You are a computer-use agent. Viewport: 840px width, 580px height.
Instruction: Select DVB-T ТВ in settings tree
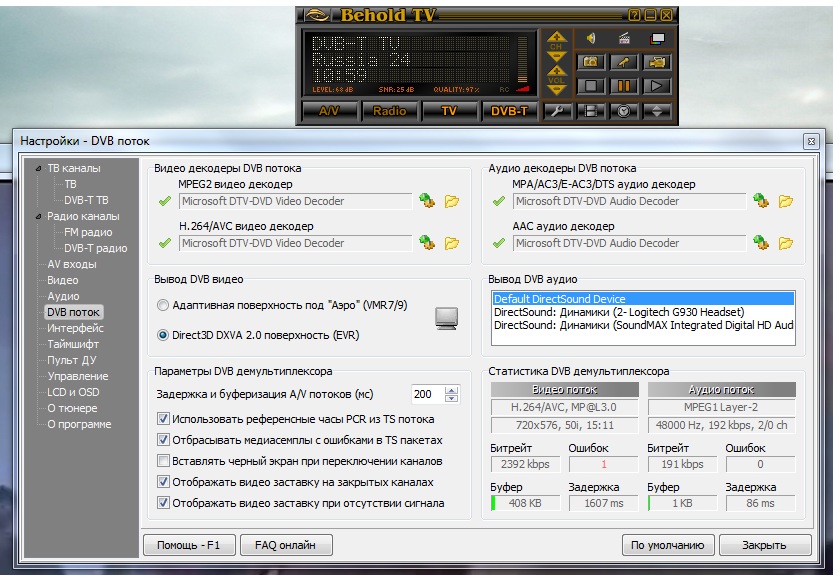(x=86, y=200)
